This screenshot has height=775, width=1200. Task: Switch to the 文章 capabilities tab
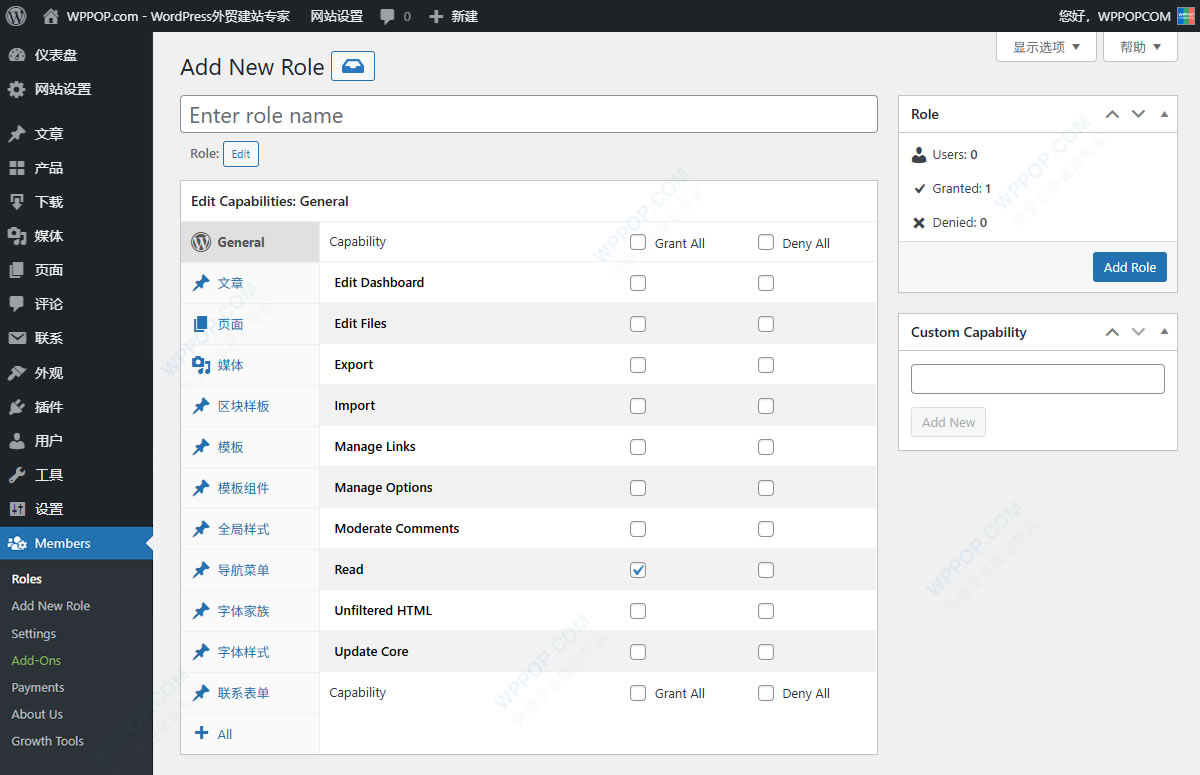[x=230, y=283]
